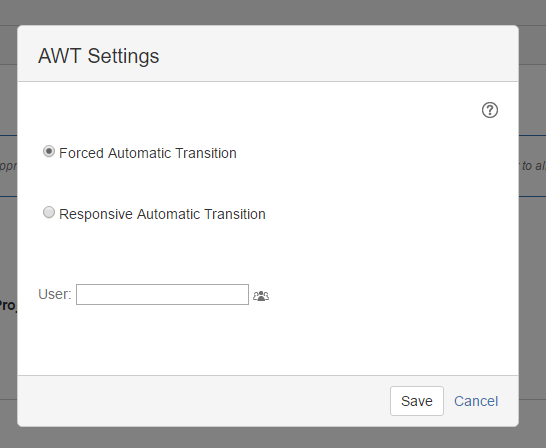
Task: Cancel the AWT Settings dialog
Action: (476, 401)
